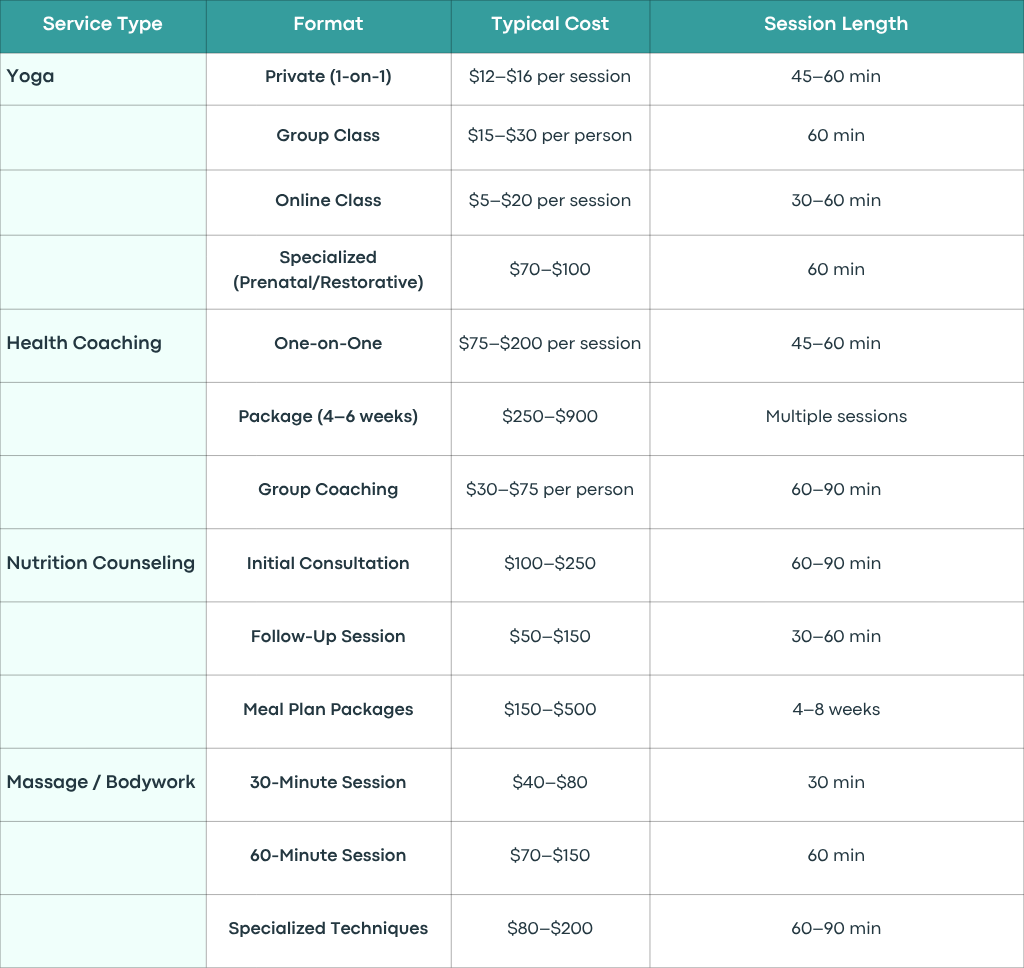Click the Nutrition Counseling row label
The image size is (1024, 968).
point(103,565)
